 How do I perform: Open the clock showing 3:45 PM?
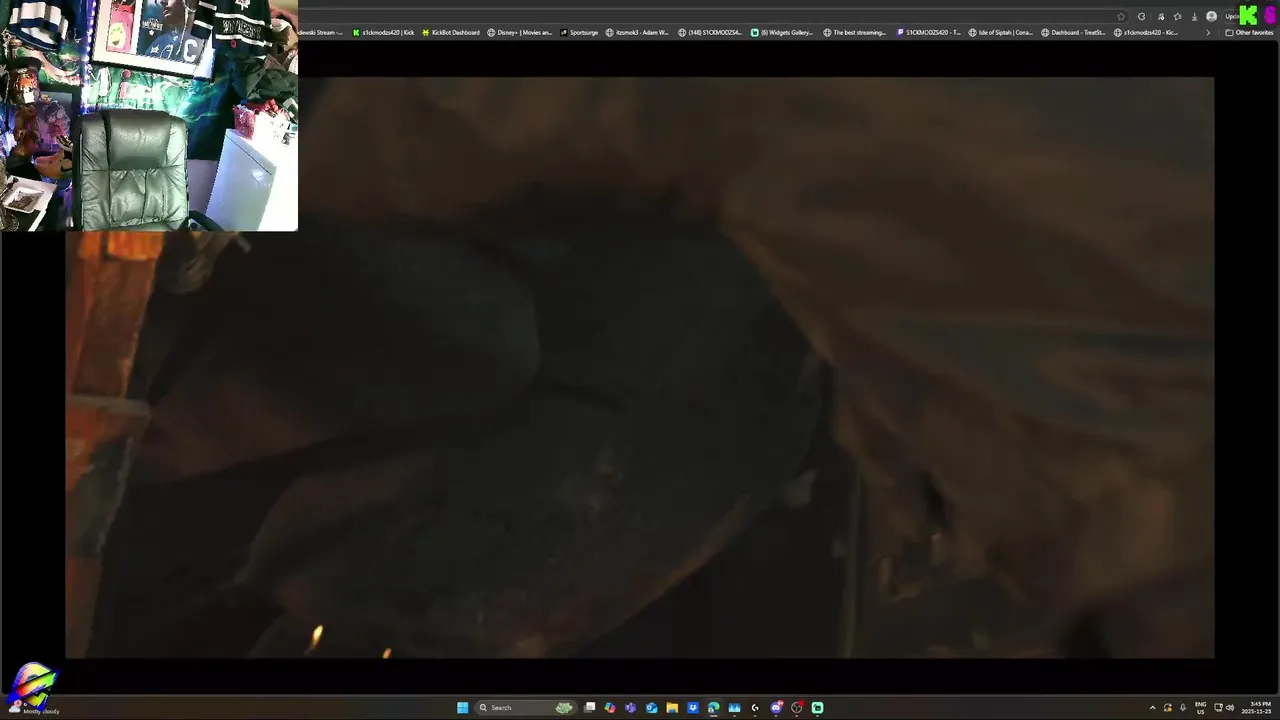pos(1257,708)
